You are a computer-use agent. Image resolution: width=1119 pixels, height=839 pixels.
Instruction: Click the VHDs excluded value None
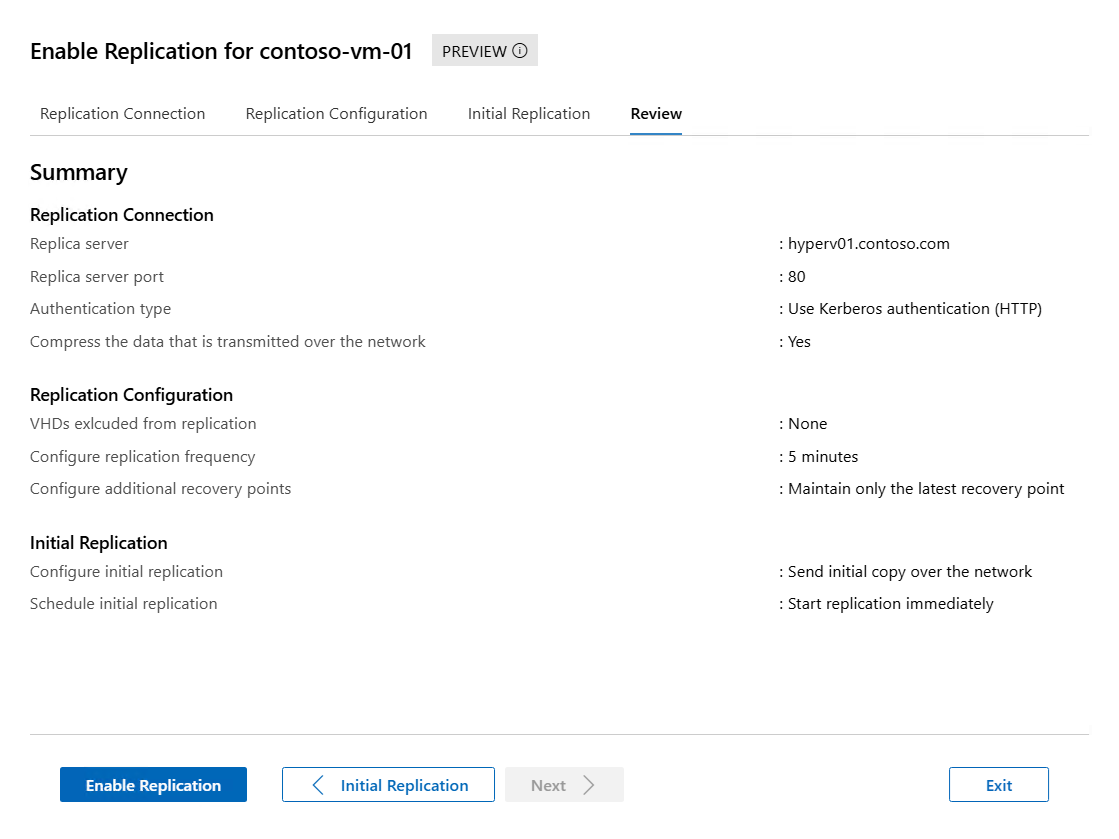807,424
